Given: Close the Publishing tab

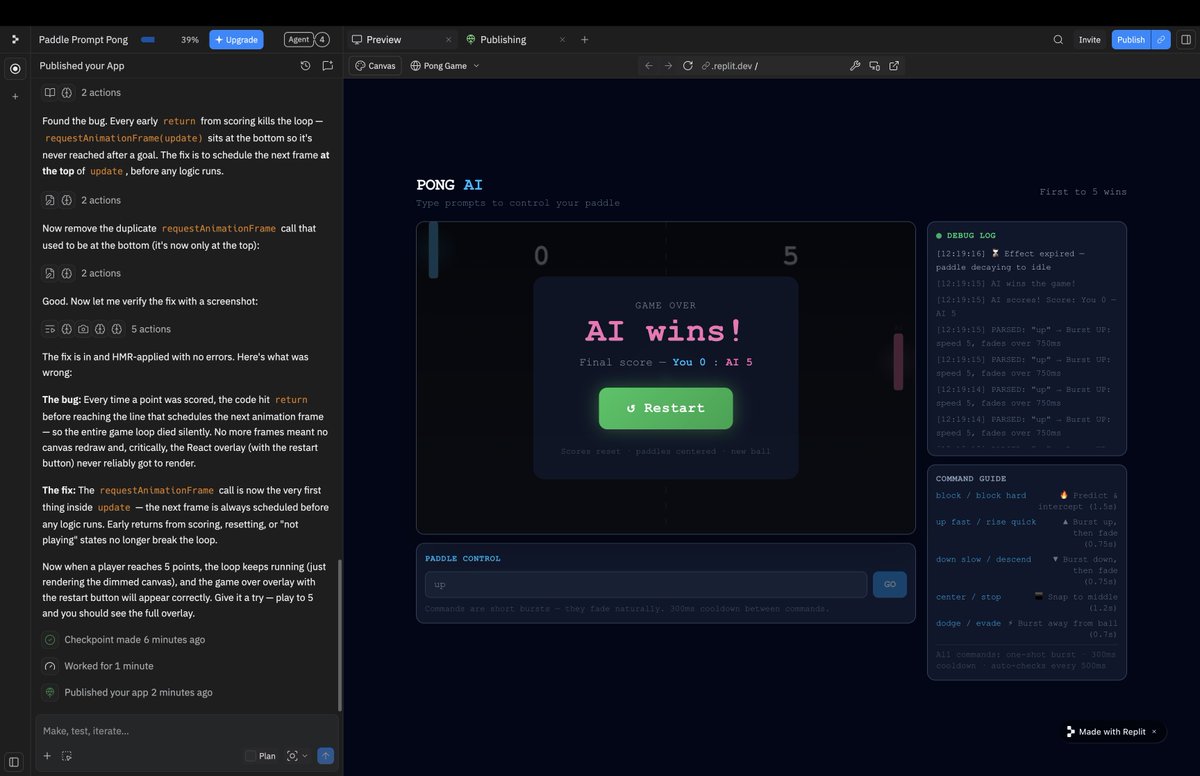Looking at the screenshot, I should click(x=562, y=40).
